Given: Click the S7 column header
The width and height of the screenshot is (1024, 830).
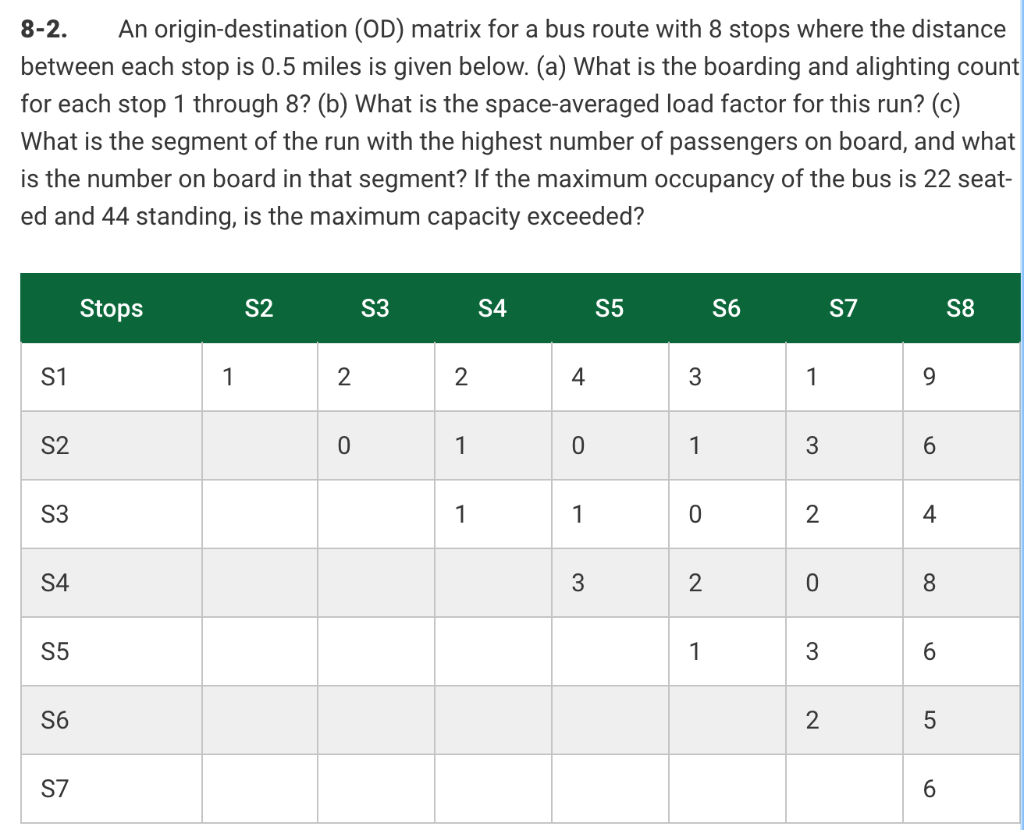Looking at the screenshot, I should click(843, 308).
